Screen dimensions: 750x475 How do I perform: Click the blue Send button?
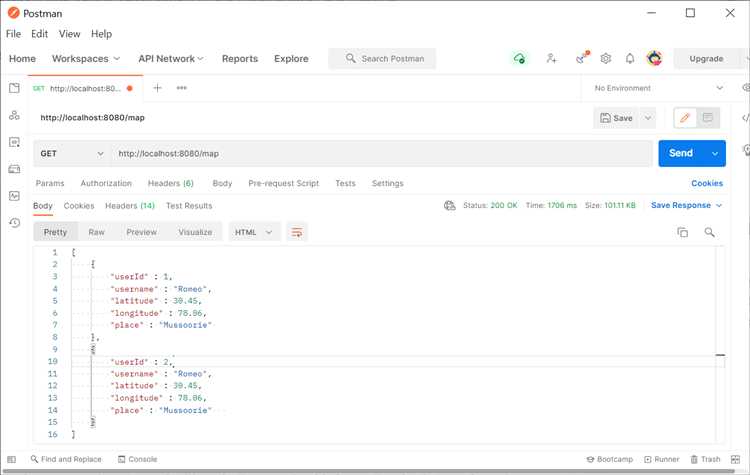tap(680, 153)
